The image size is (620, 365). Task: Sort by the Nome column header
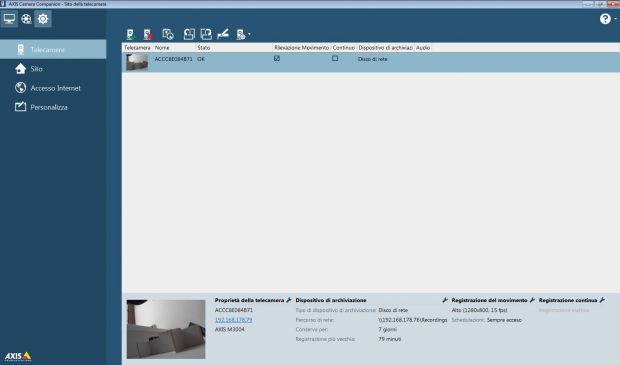click(174, 47)
